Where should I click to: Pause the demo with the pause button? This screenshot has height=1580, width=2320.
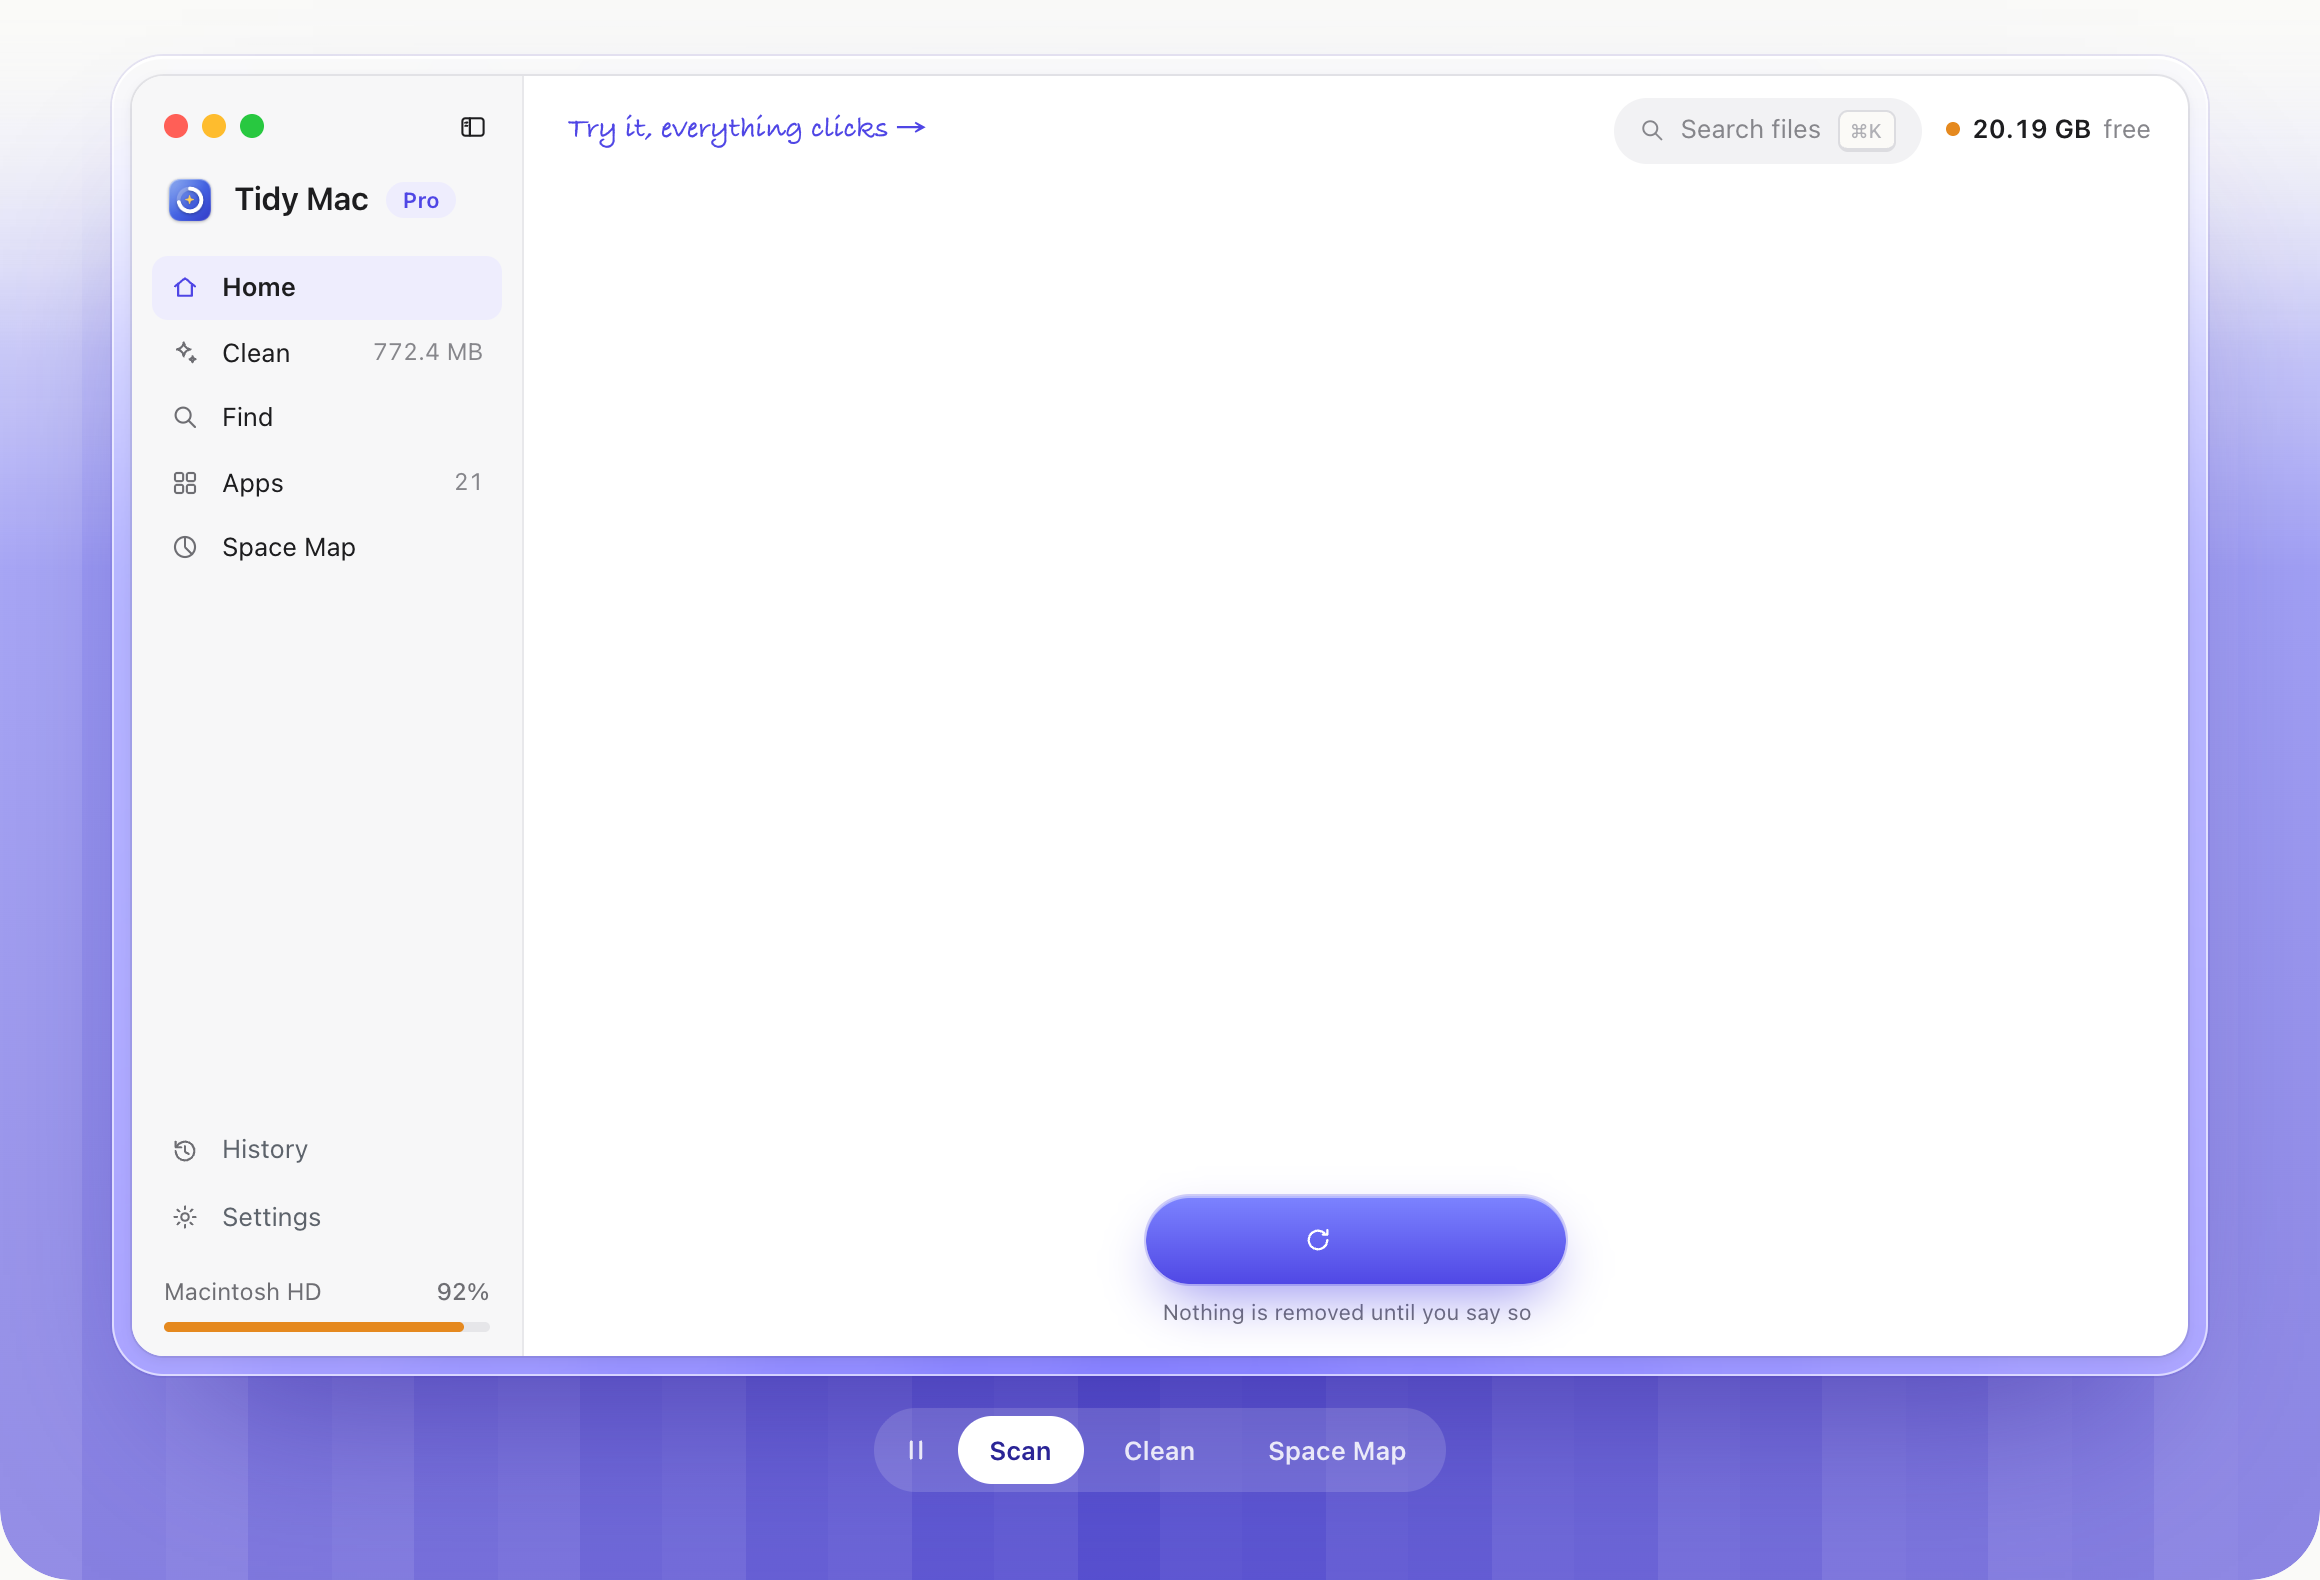coord(916,1450)
